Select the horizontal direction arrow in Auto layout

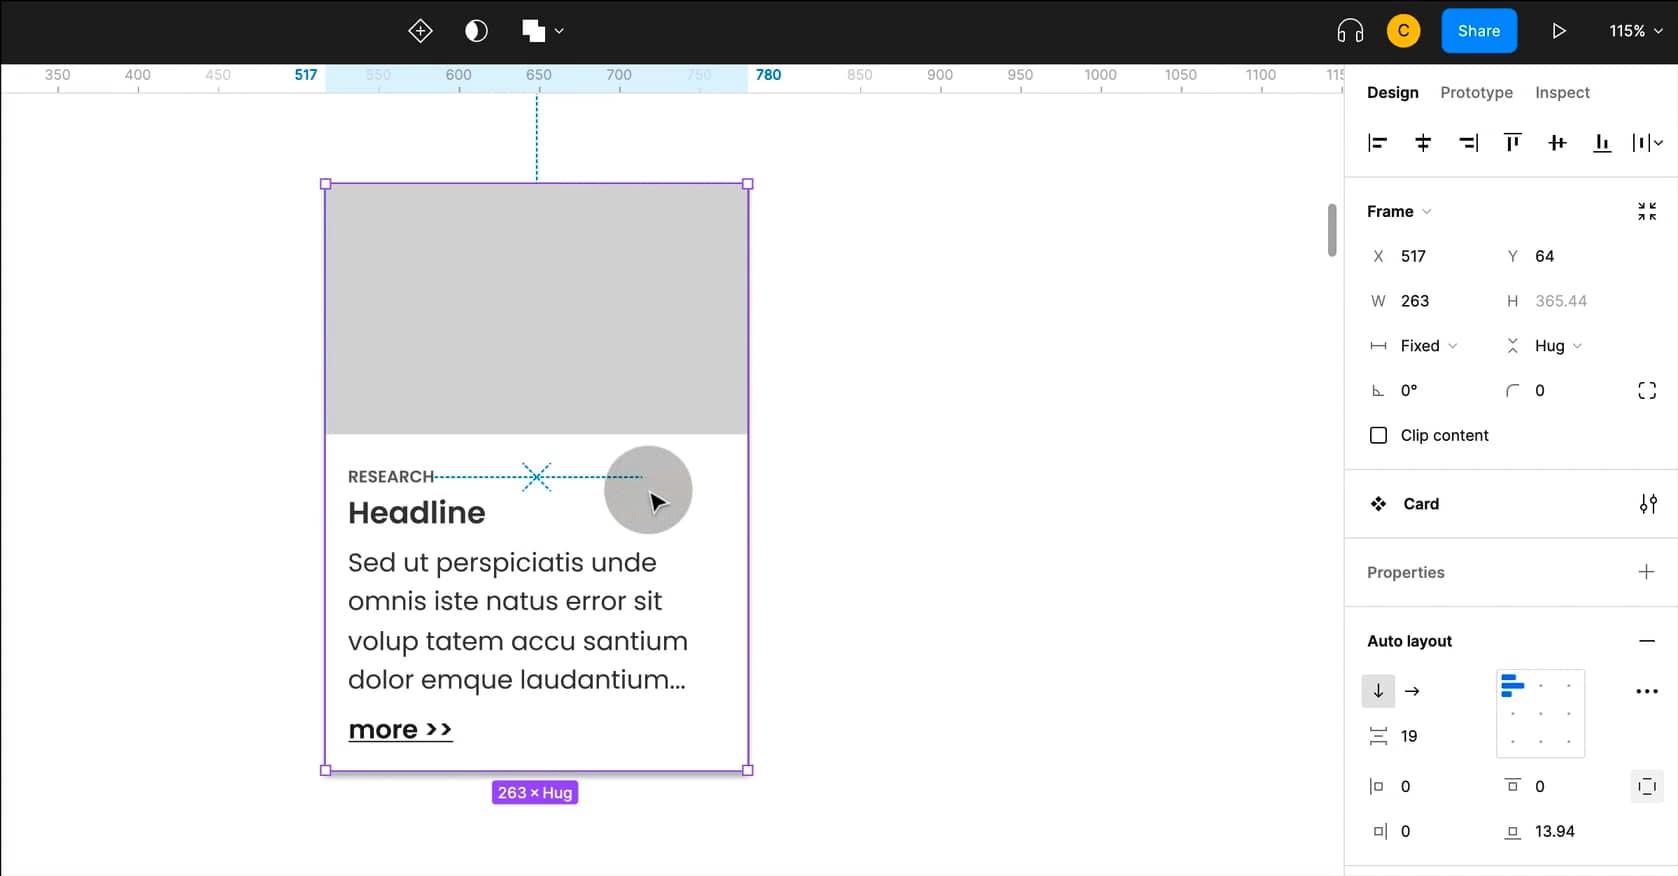click(1412, 691)
